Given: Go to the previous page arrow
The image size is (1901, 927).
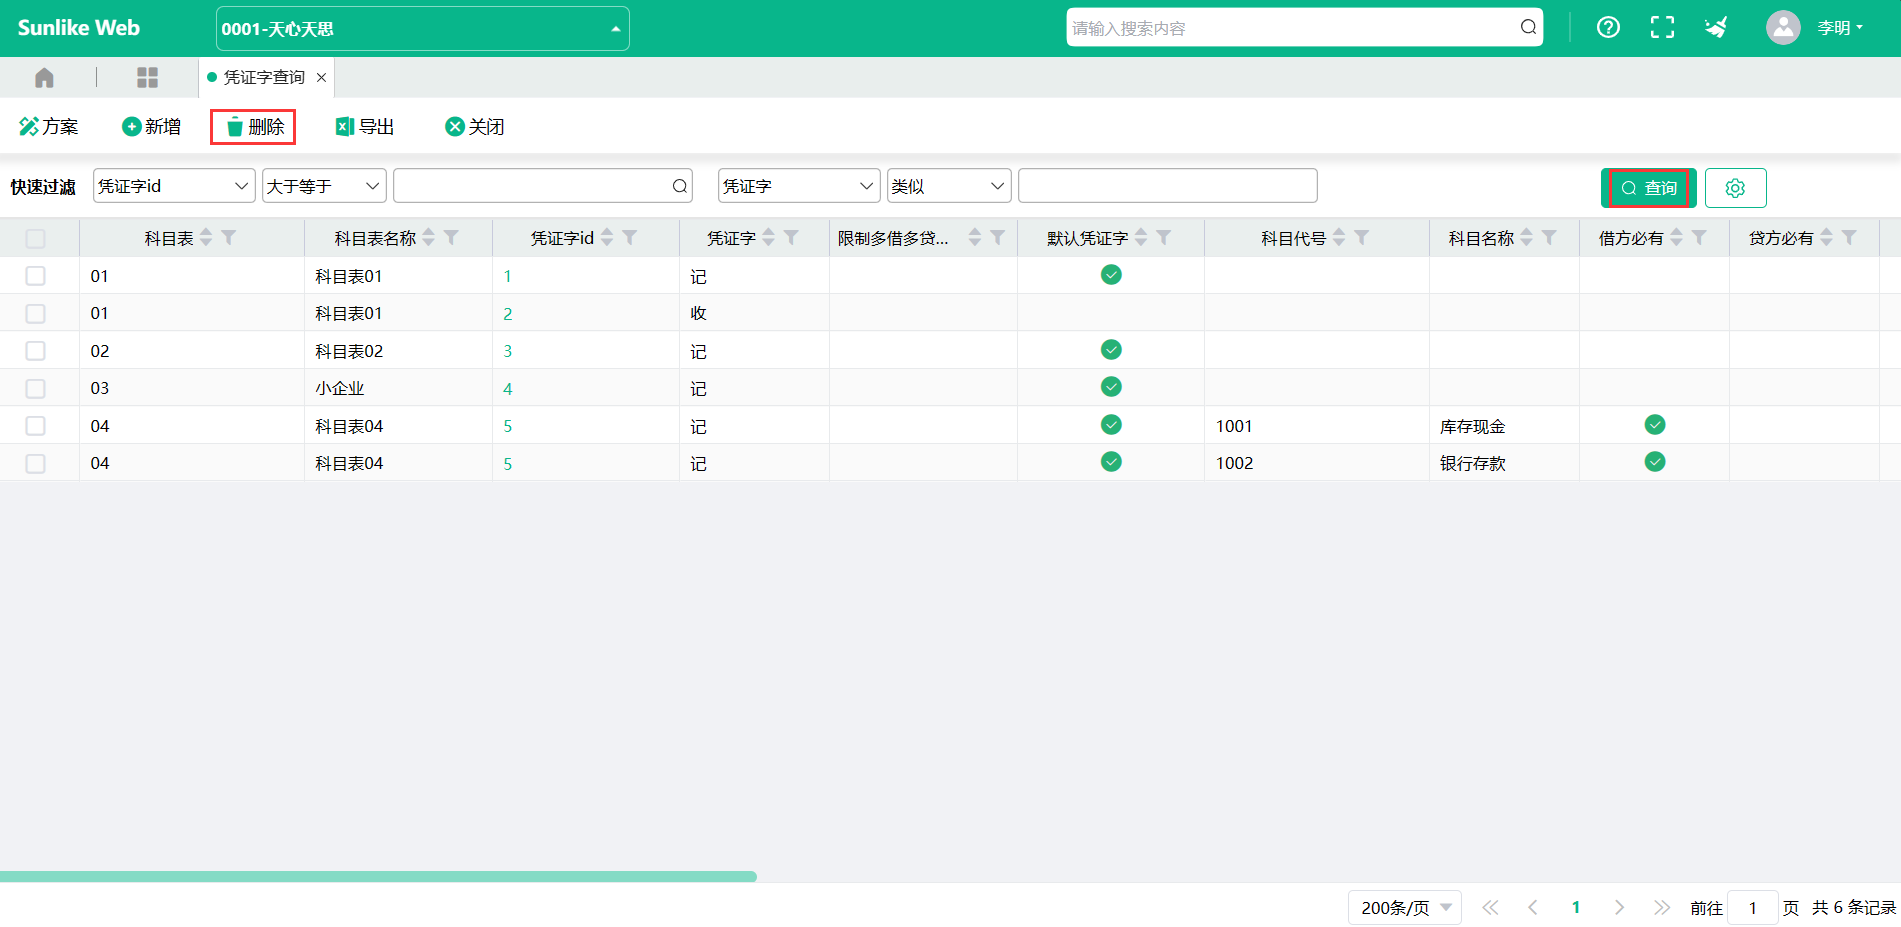Looking at the screenshot, I should coord(1533,907).
